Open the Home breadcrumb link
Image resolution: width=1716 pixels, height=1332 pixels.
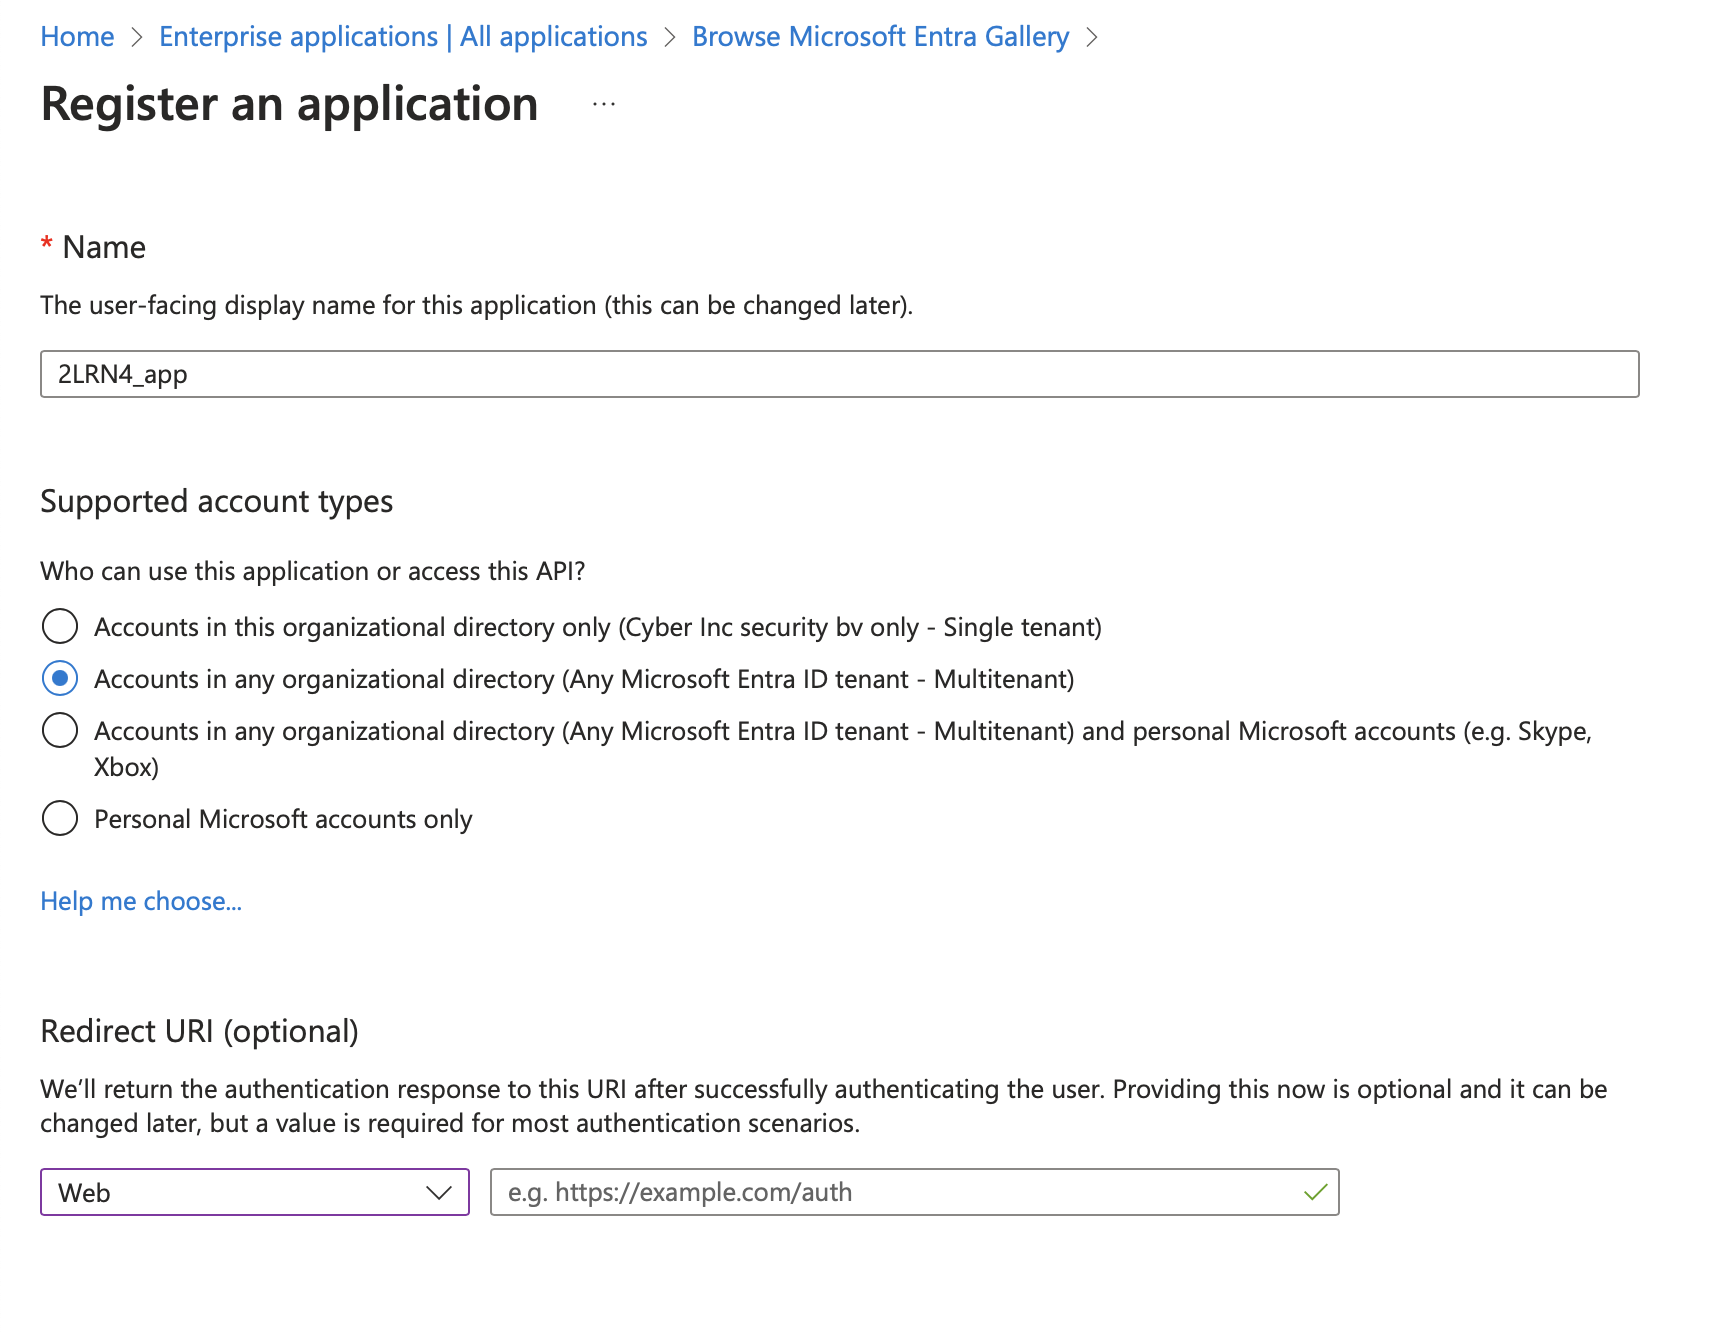click(77, 37)
